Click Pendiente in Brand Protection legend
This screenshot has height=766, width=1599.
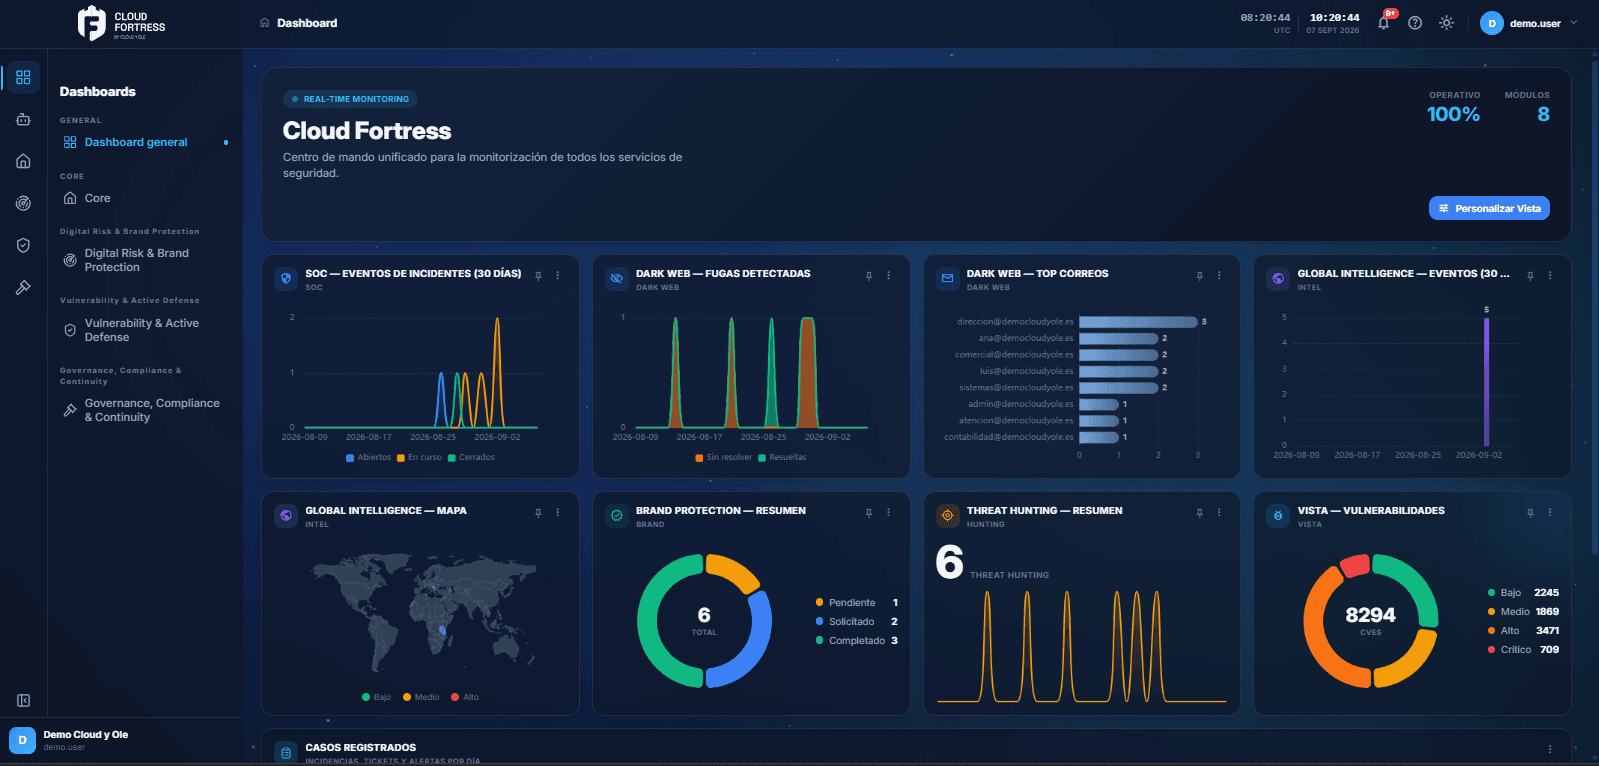(857, 603)
